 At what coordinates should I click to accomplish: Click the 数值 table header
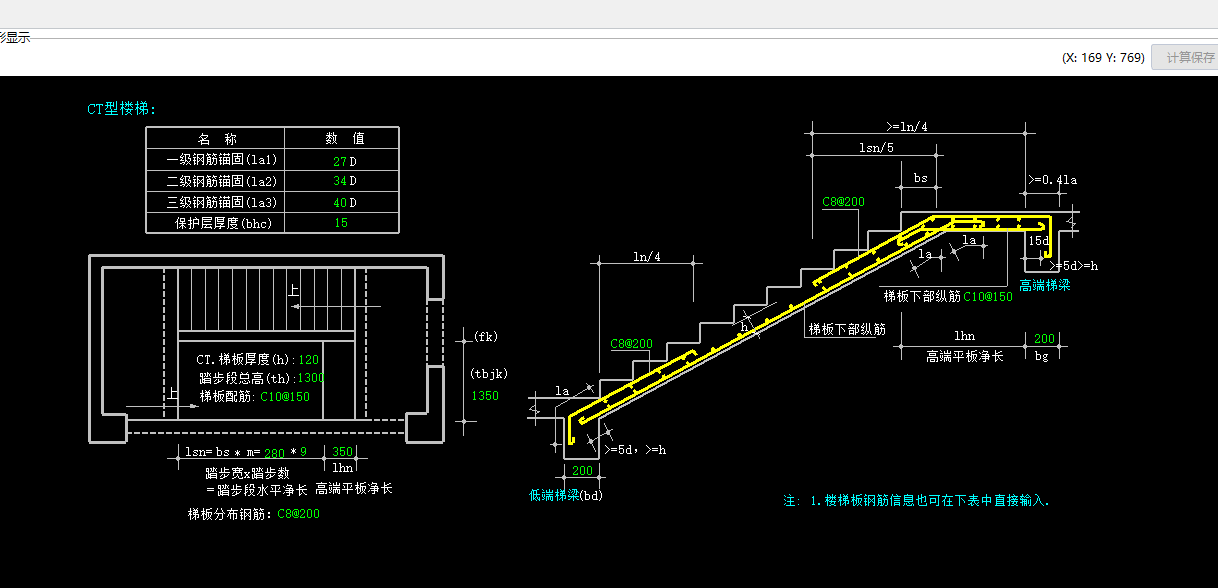point(344,138)
